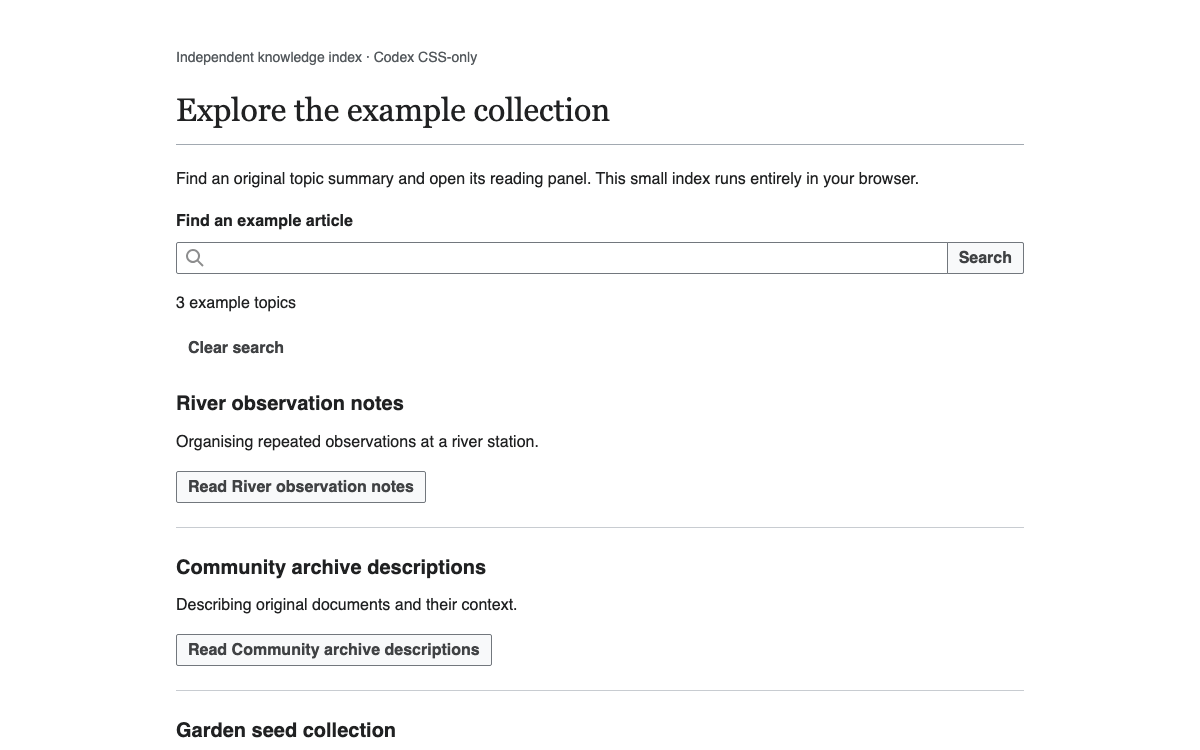
Task: Click 'Independent knowledge index · Codex CSS-only' text
Action: click(326, 58)
